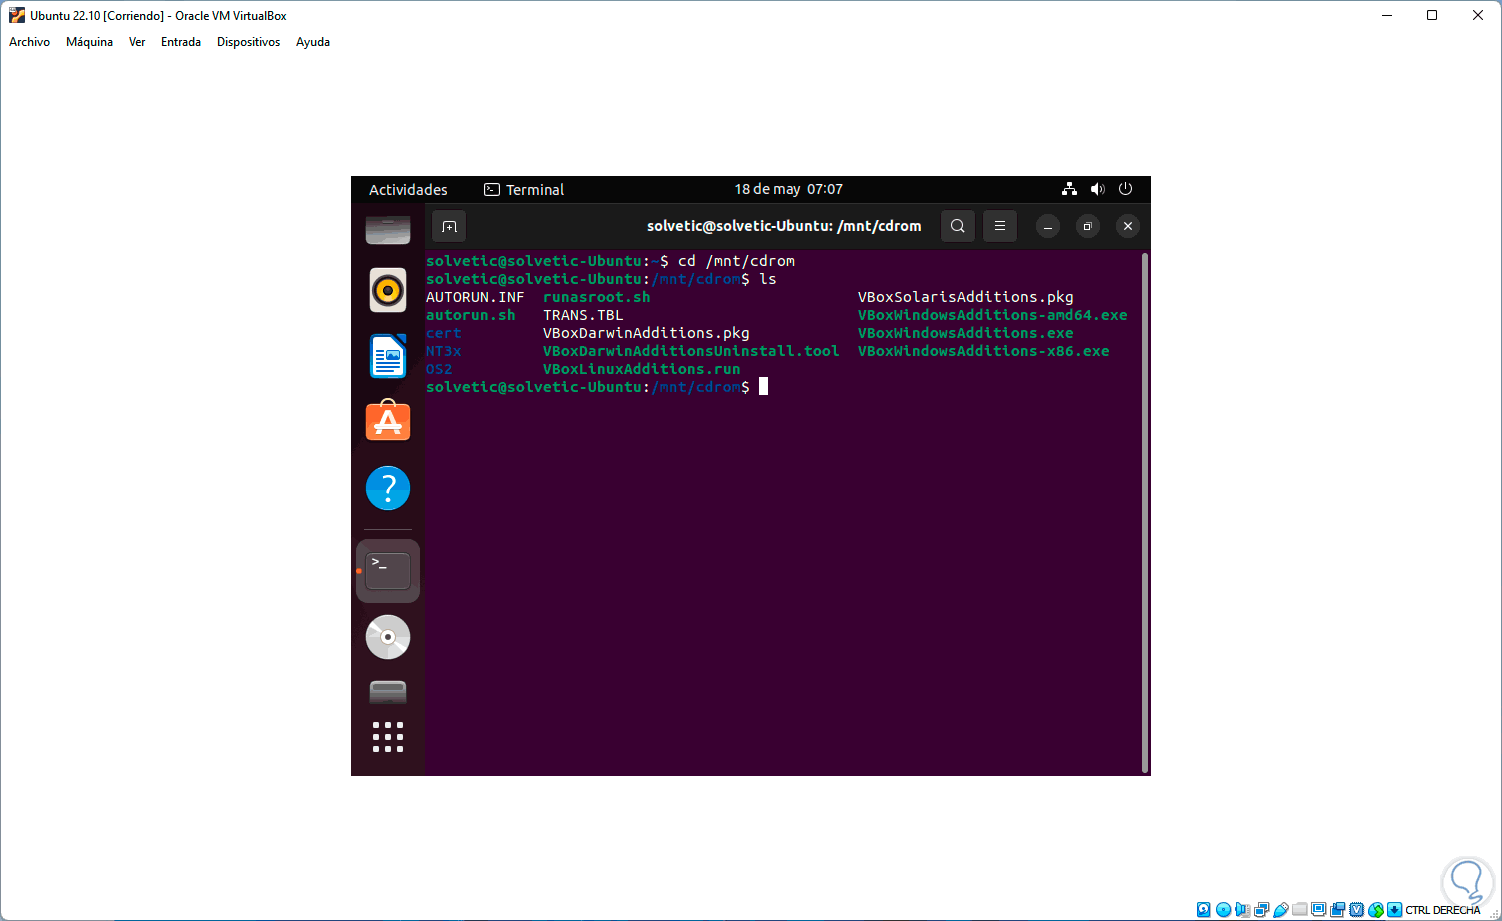Click the shared folders status bar icon
1502x921 pixels.
1299,910
